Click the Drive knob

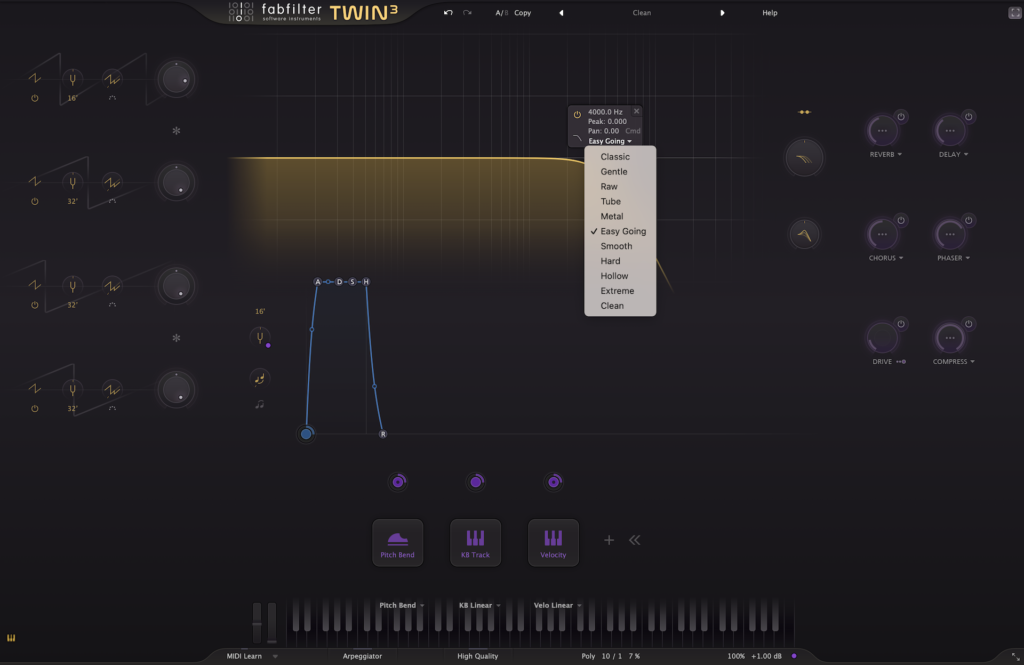[x=881, y=338]
